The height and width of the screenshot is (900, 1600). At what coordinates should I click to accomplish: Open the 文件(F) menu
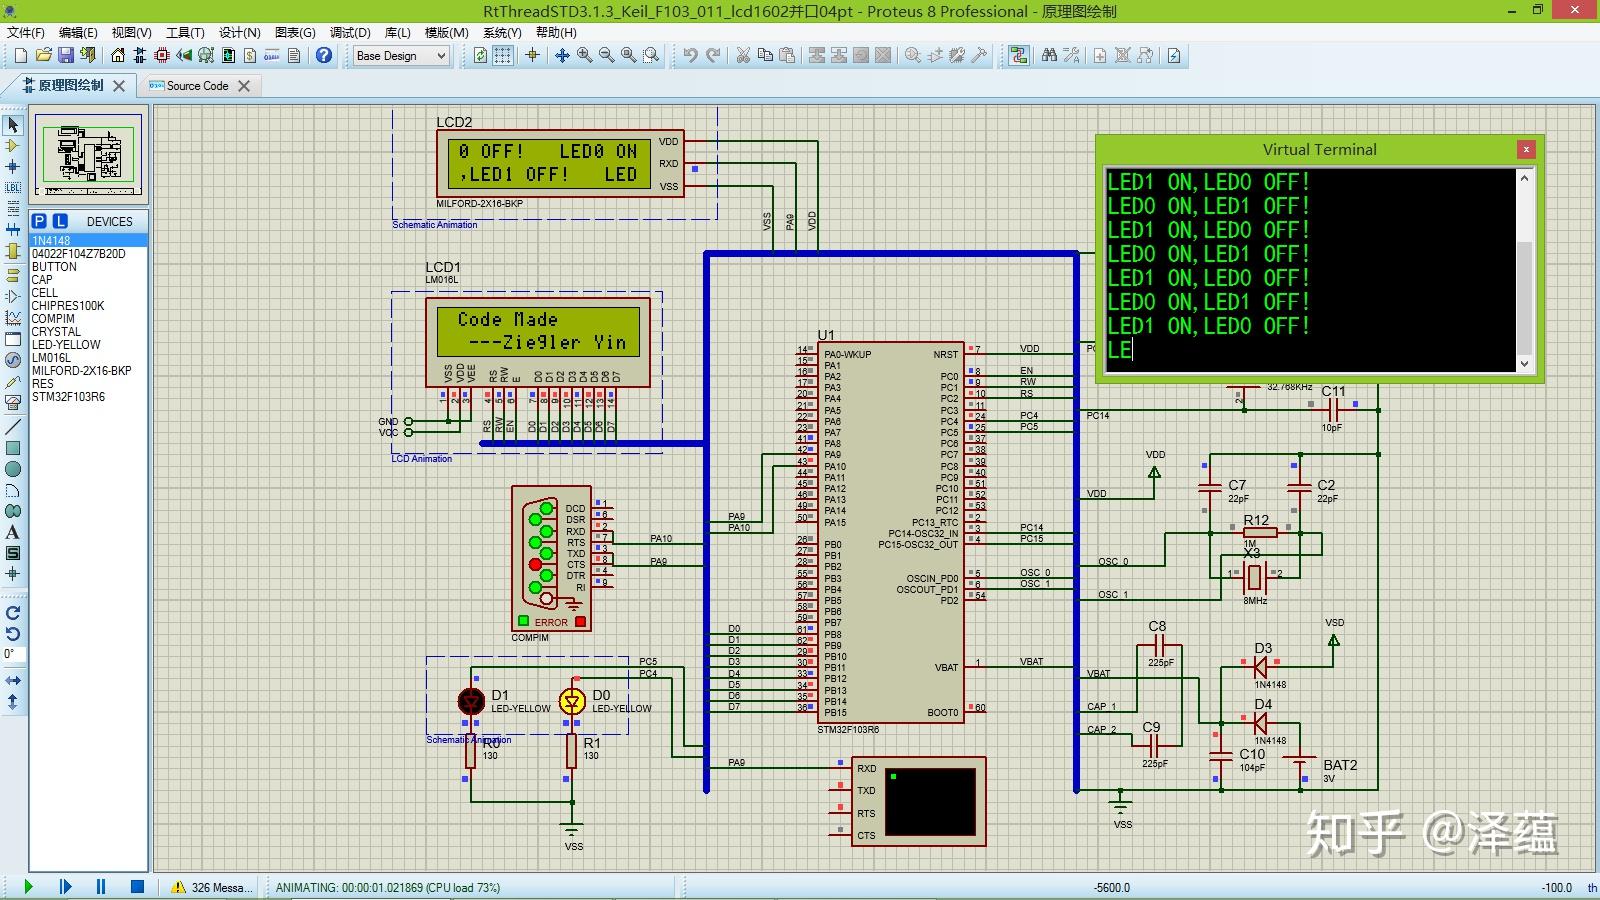[25, 32]
